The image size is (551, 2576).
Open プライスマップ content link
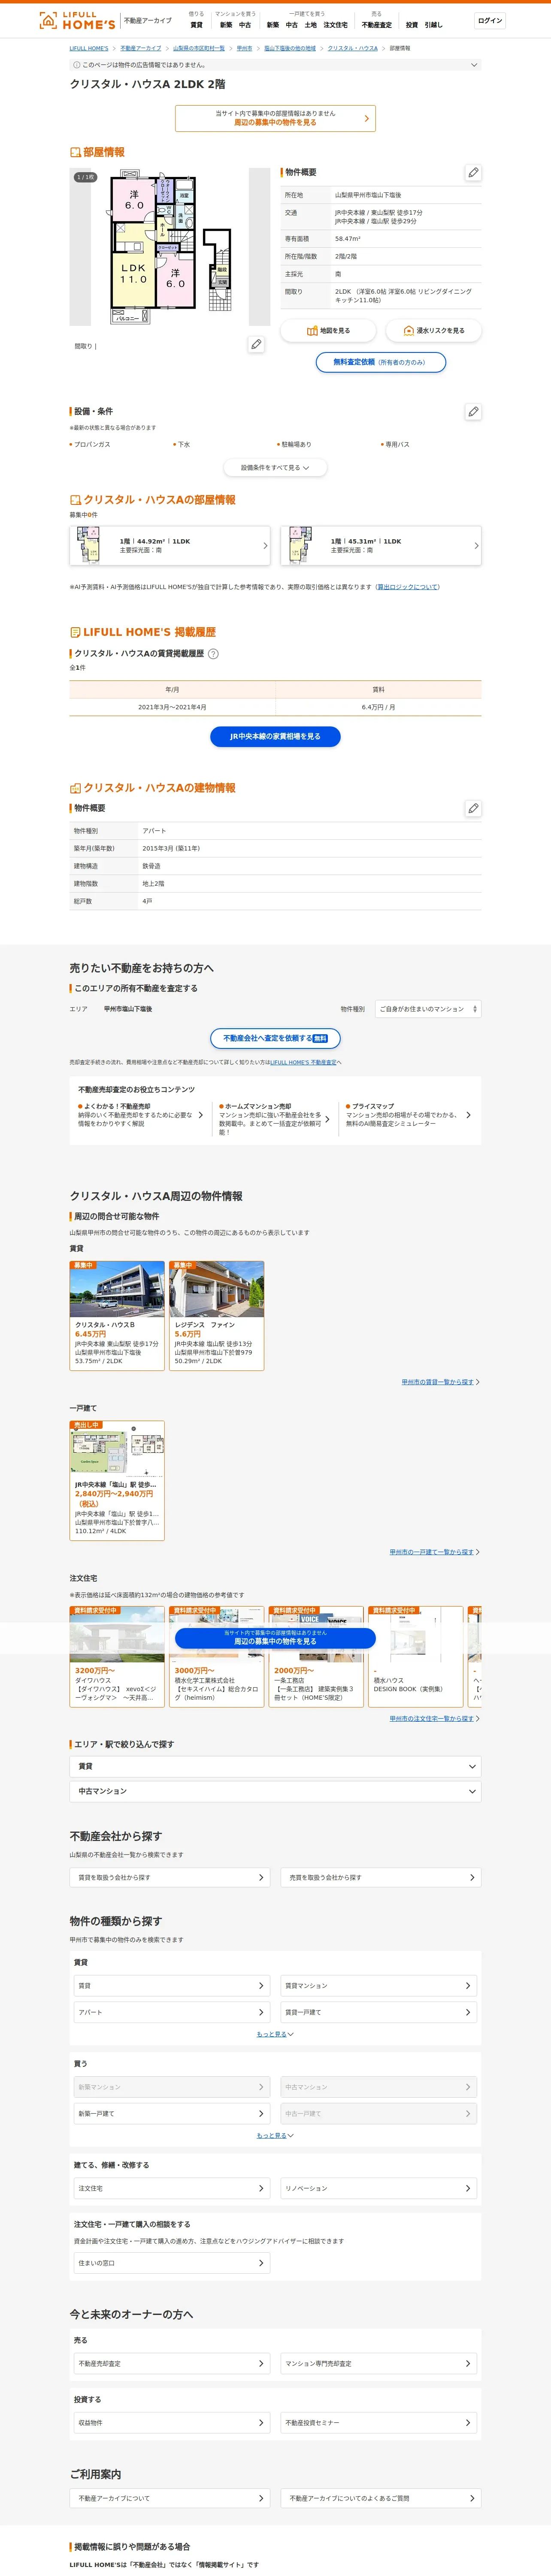point(408,1115)
